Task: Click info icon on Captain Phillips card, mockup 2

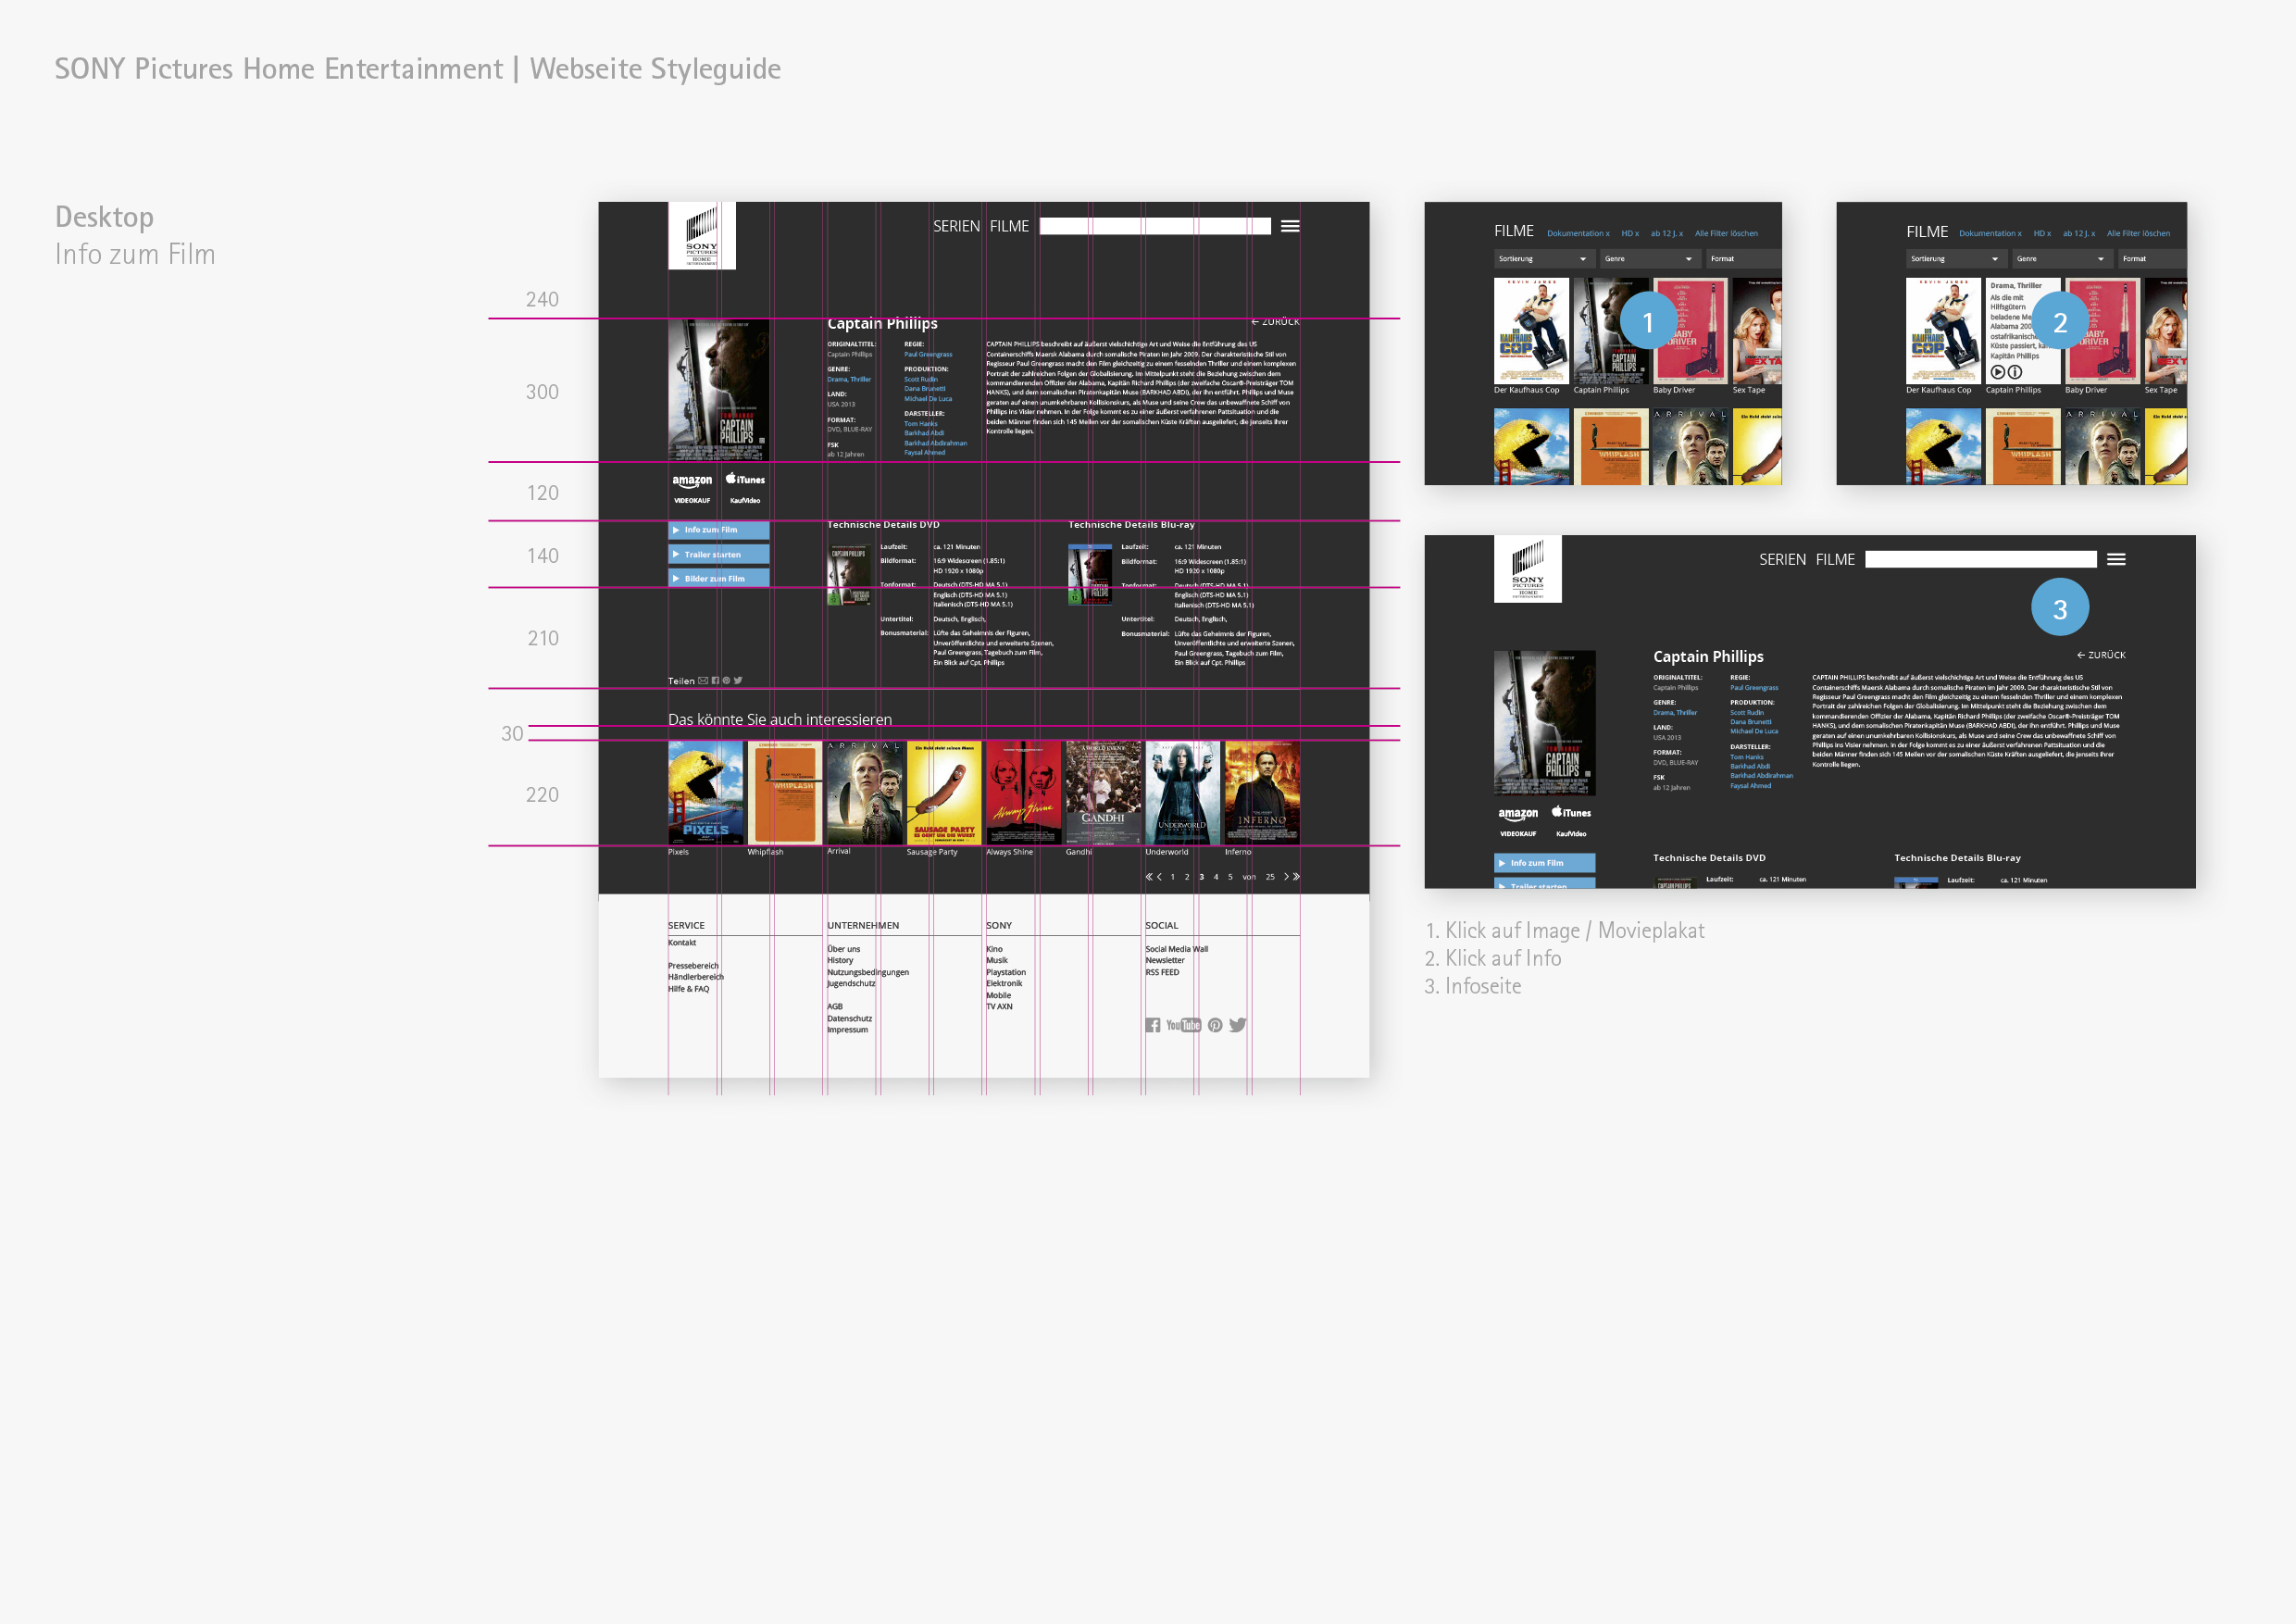Action: [2015, 372]
